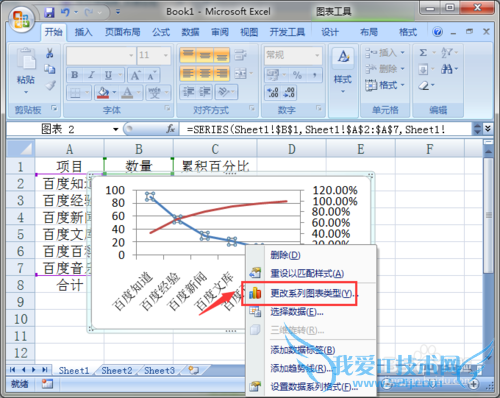Click the Cut scissors icon
The width and height of the screenshot is (500, 398).
click(x=50, y=53)
